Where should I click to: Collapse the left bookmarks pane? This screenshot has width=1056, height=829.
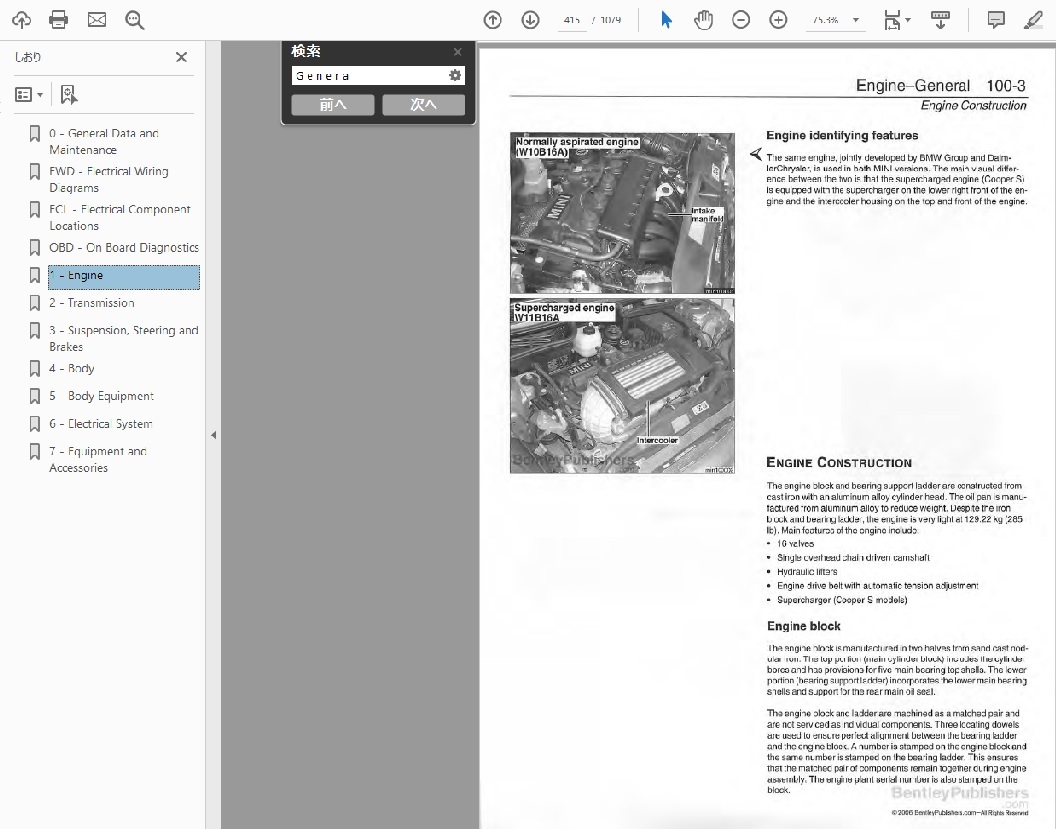(x=213, y=435)
